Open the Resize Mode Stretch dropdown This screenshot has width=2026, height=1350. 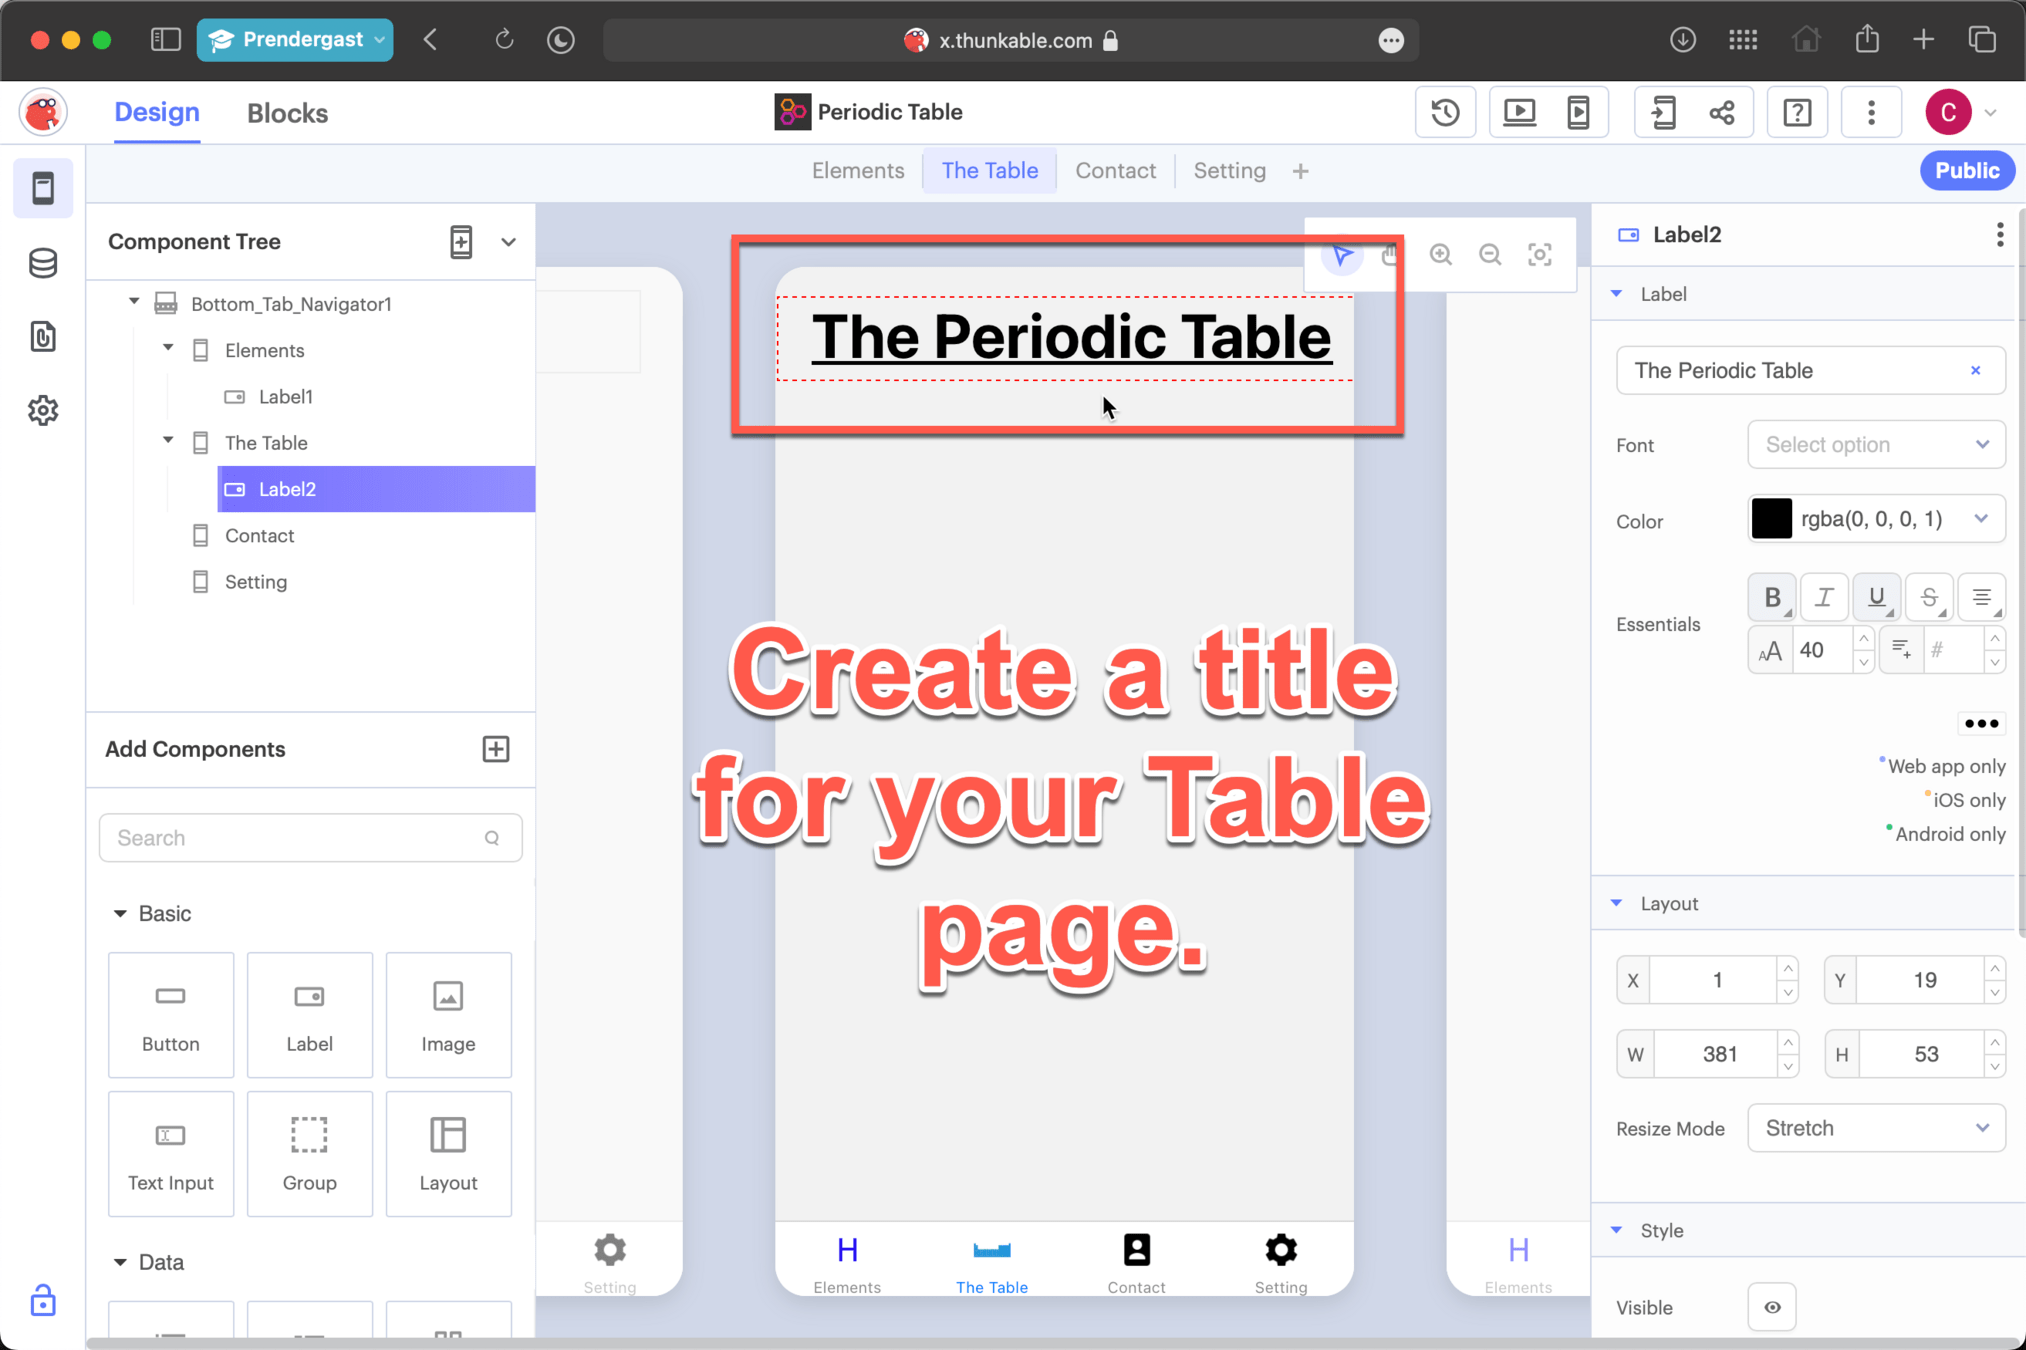click(x=1876, y=1128)
